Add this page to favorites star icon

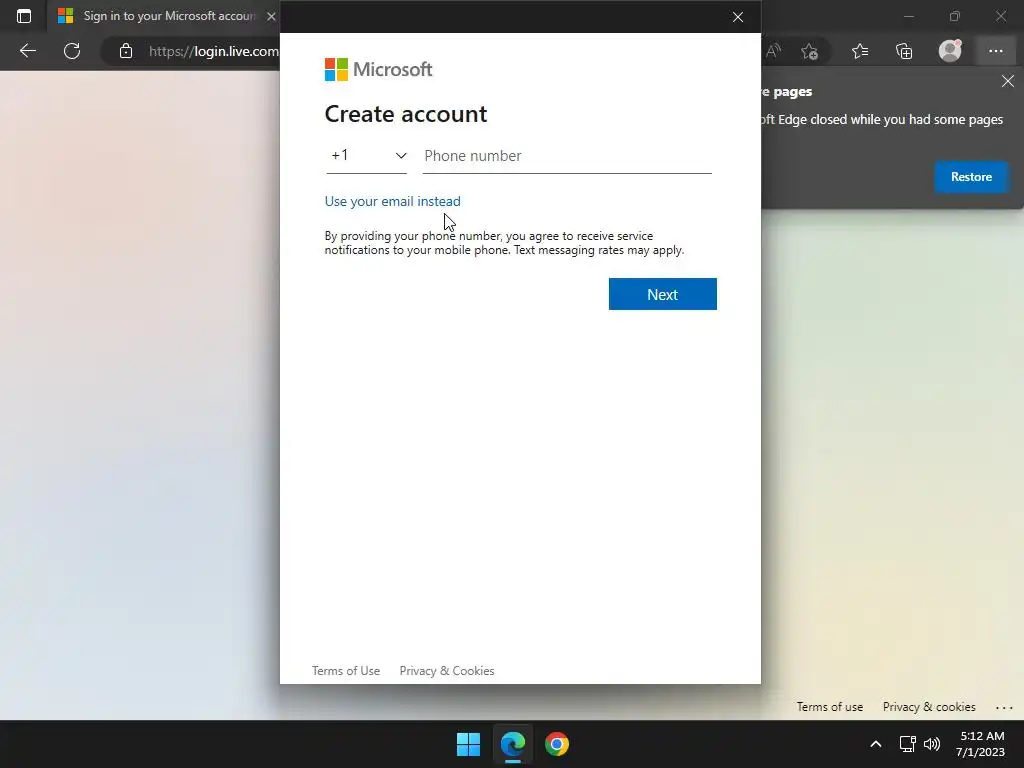point(810,51)
